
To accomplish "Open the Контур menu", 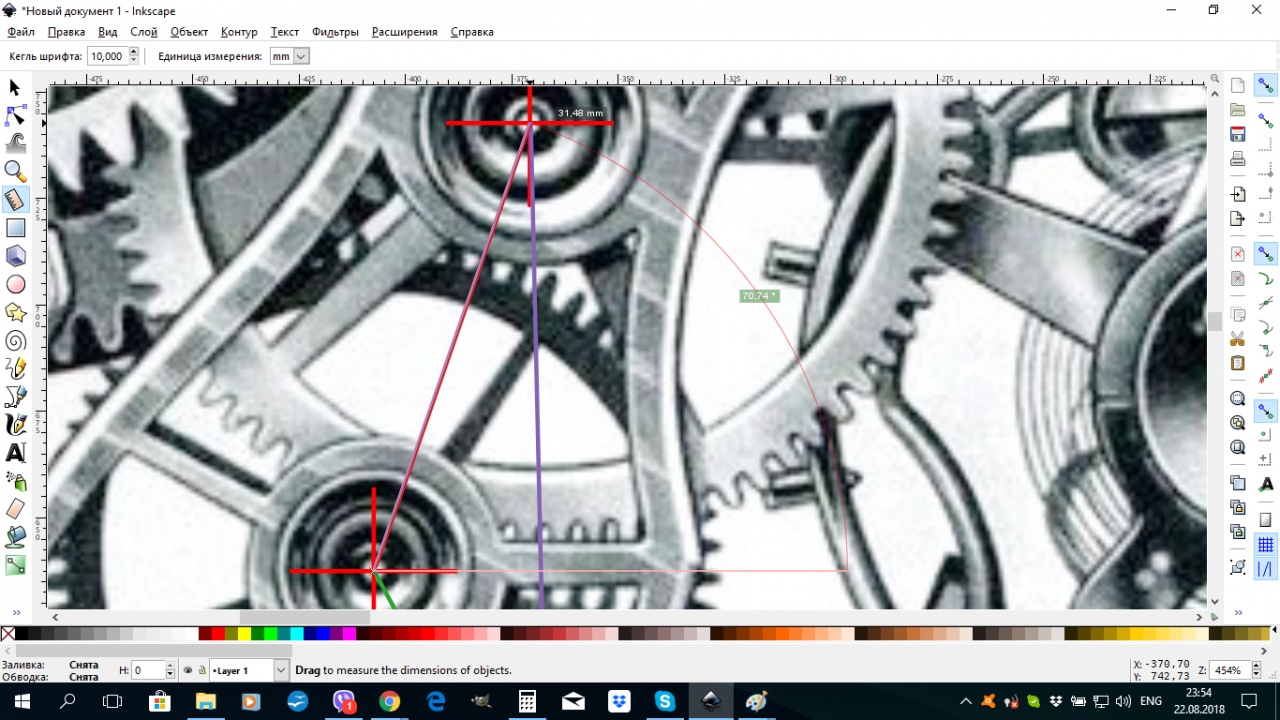I will (x=239, y=32).
